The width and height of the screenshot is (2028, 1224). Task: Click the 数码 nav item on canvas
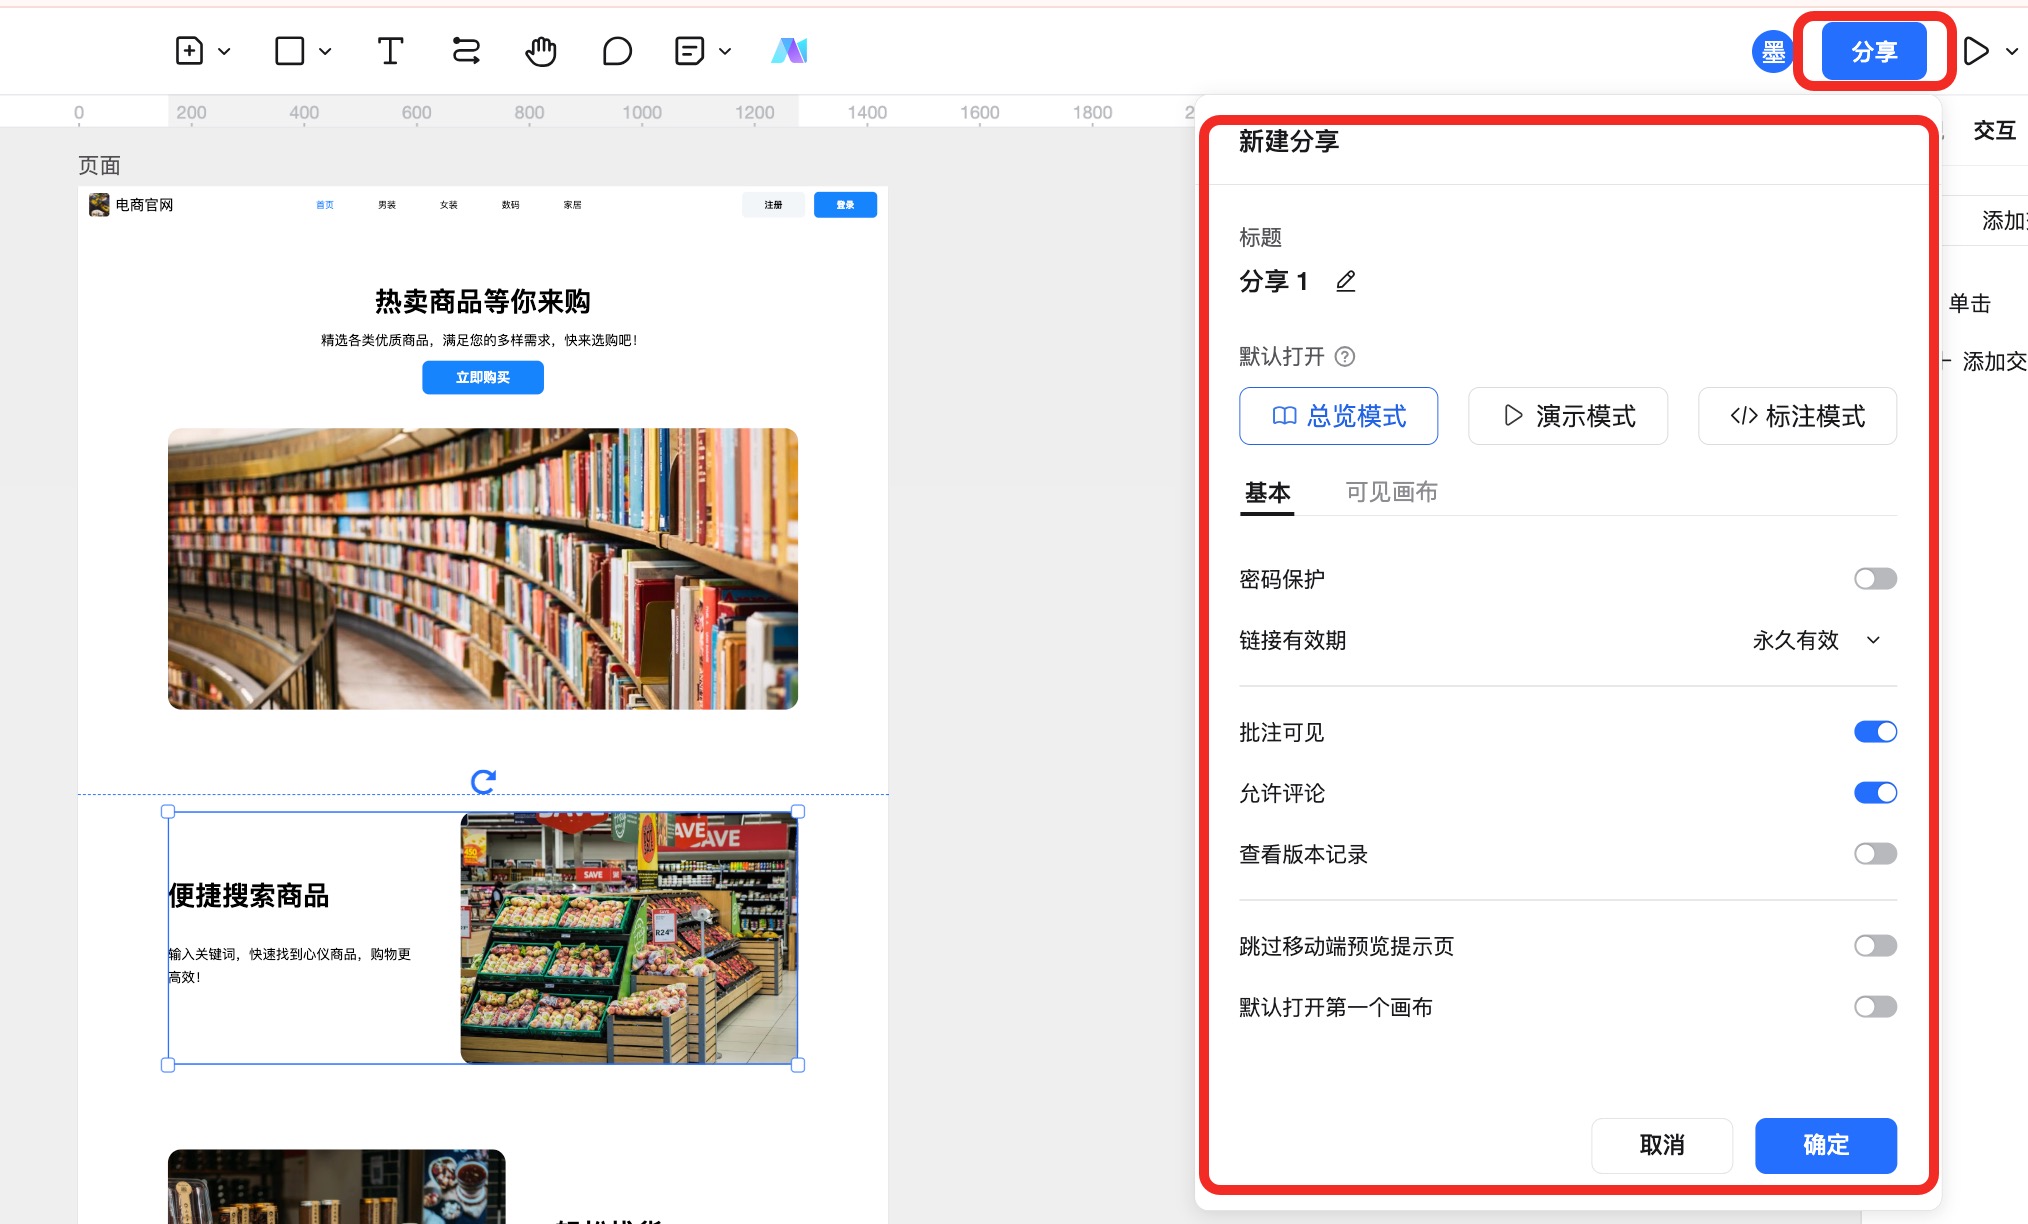click(511, 205)
